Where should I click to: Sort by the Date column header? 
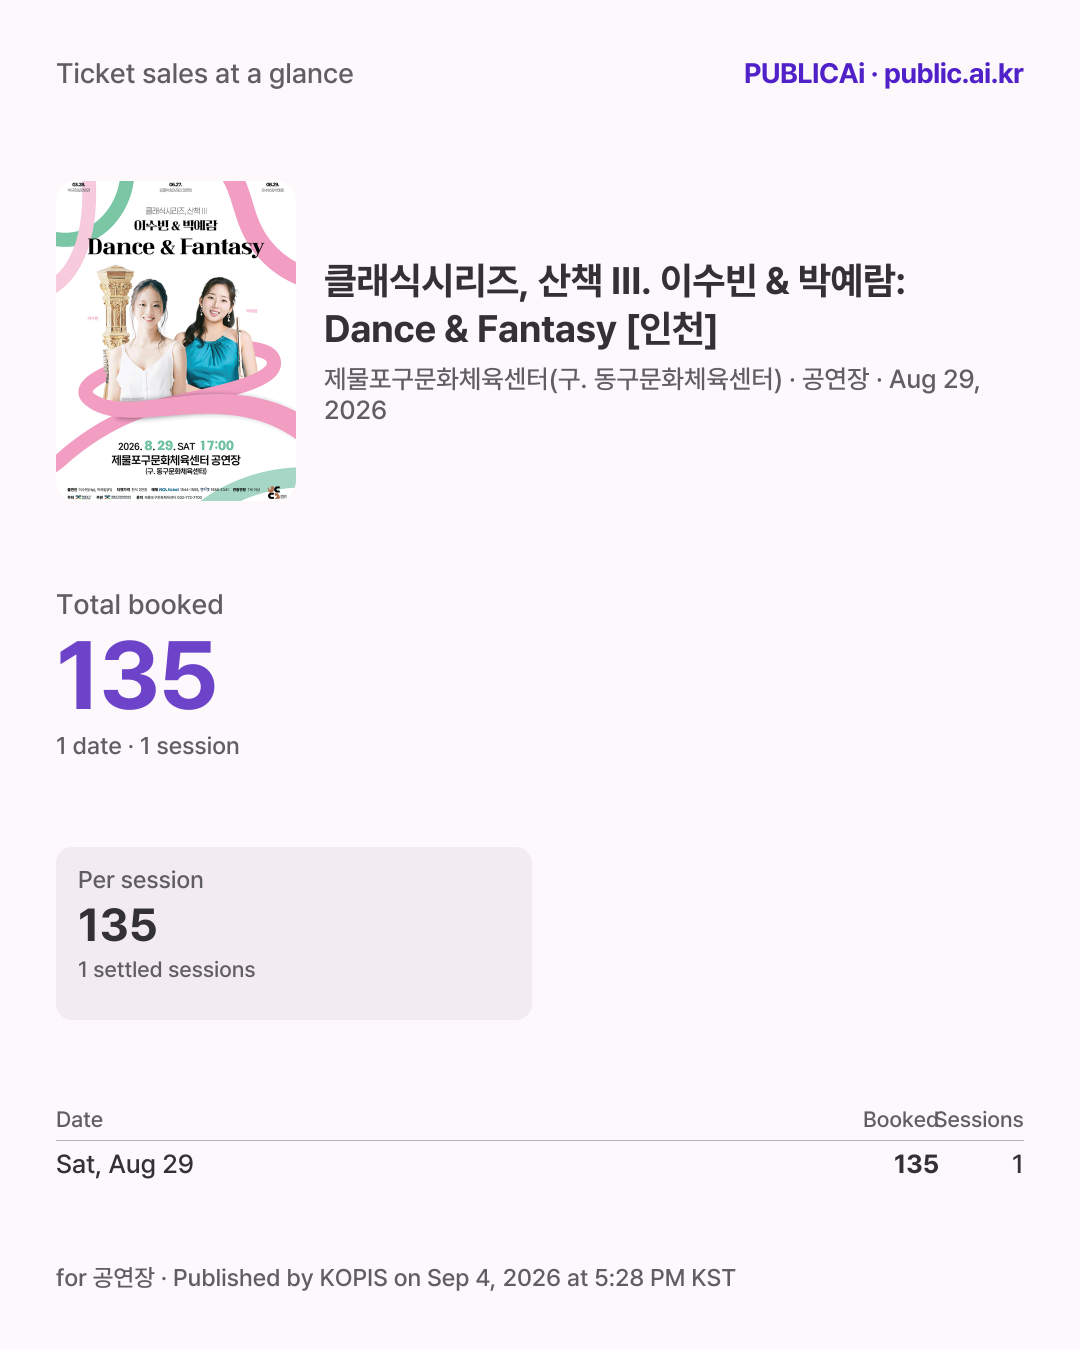tap(80, 1120)
